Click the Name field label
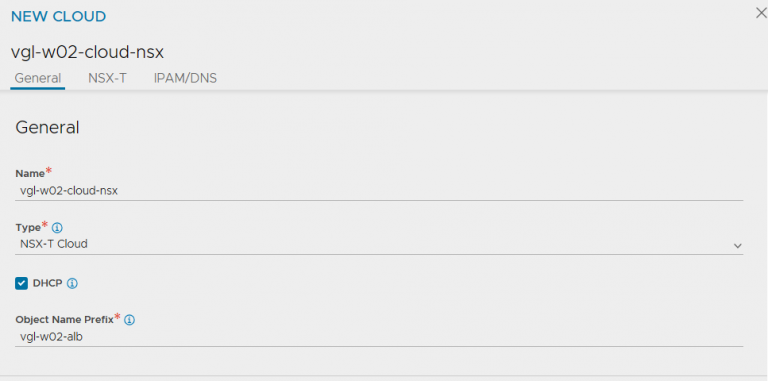The image size is (768, 381). [30, 173]
